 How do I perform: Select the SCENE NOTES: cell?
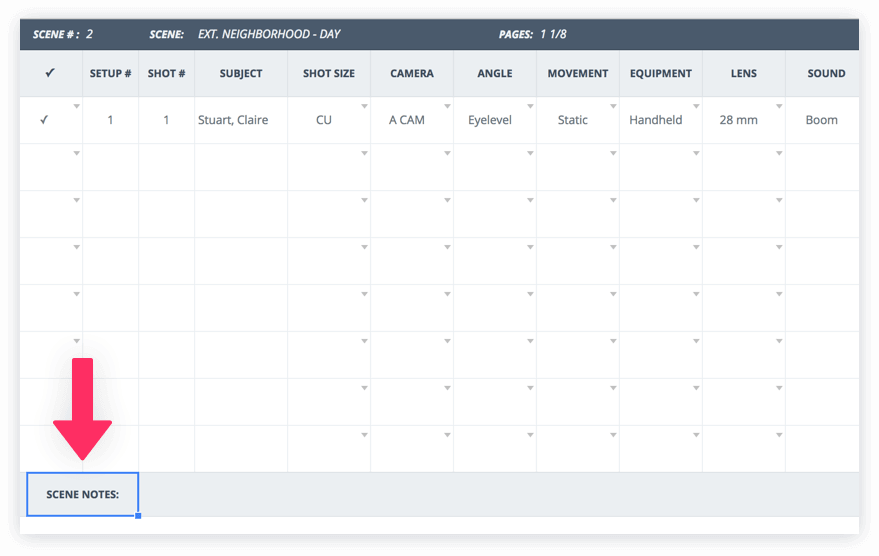[82, 494]
